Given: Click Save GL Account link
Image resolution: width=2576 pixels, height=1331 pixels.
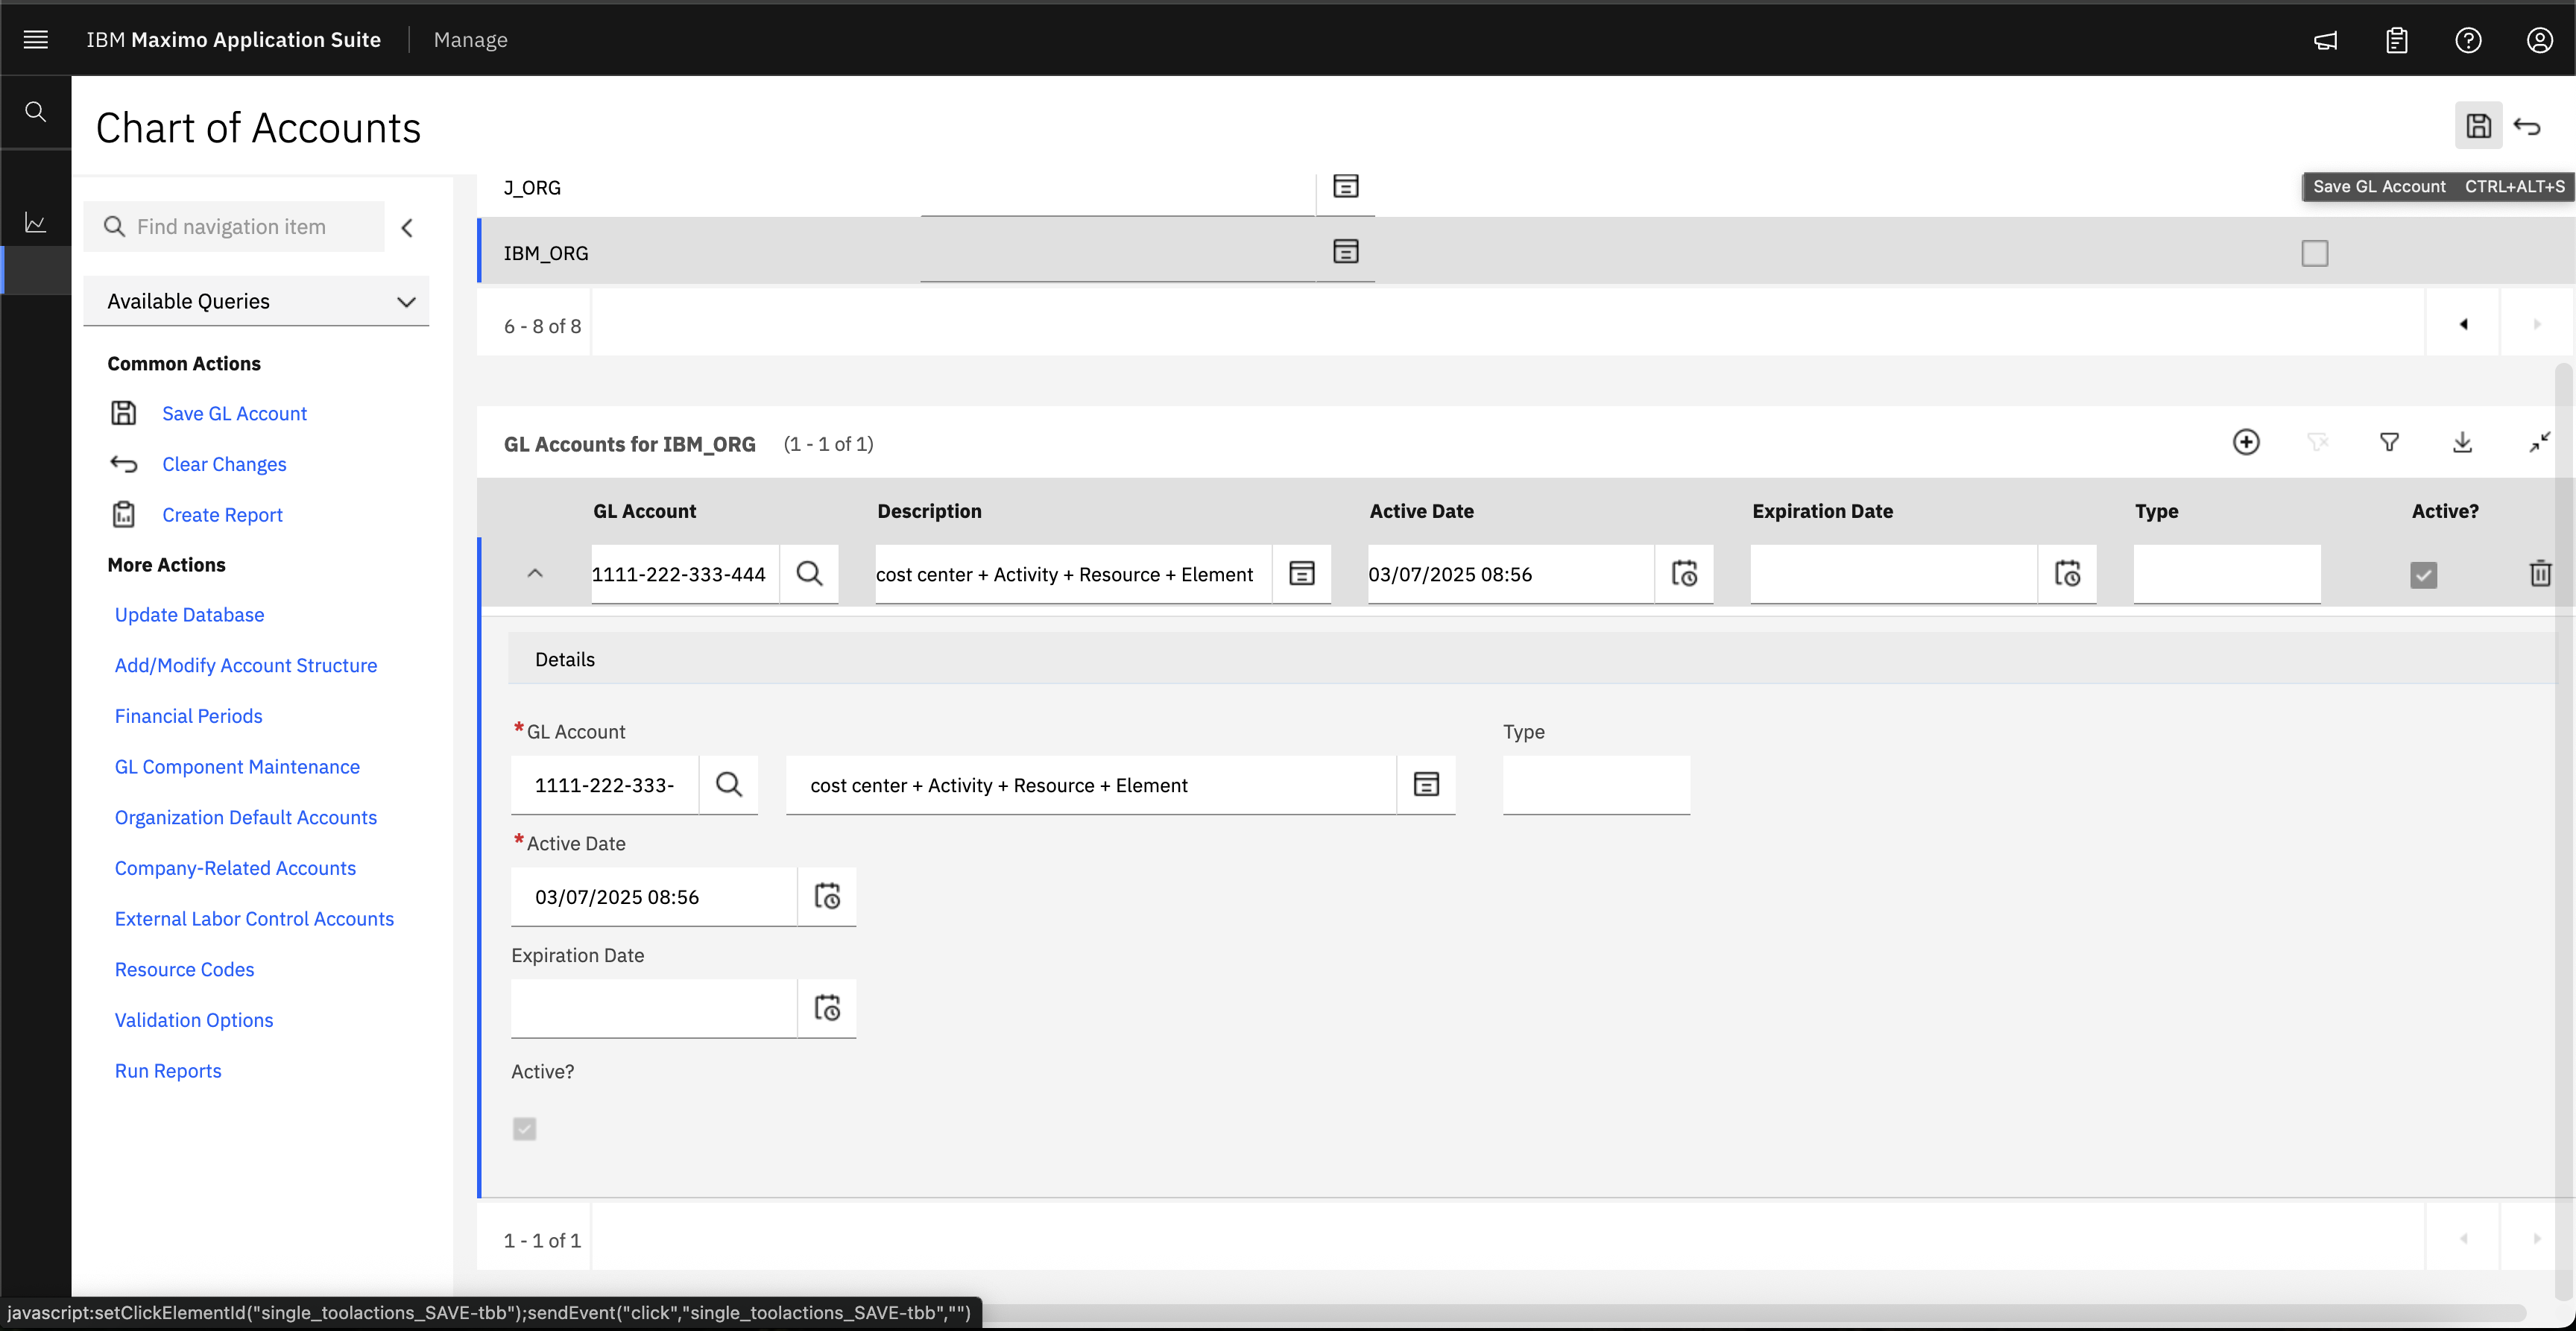Looking at the screenshot, I should click(234, 414).
